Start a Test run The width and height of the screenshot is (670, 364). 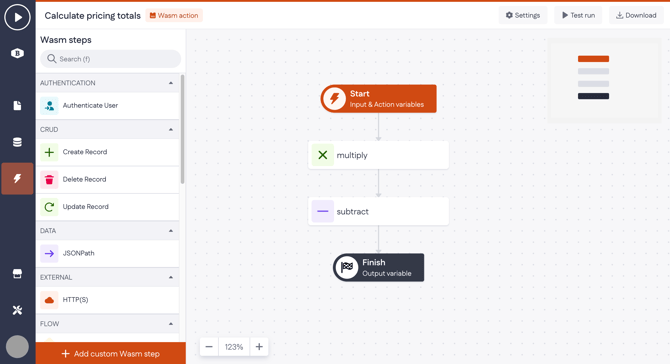pos(578,15)
